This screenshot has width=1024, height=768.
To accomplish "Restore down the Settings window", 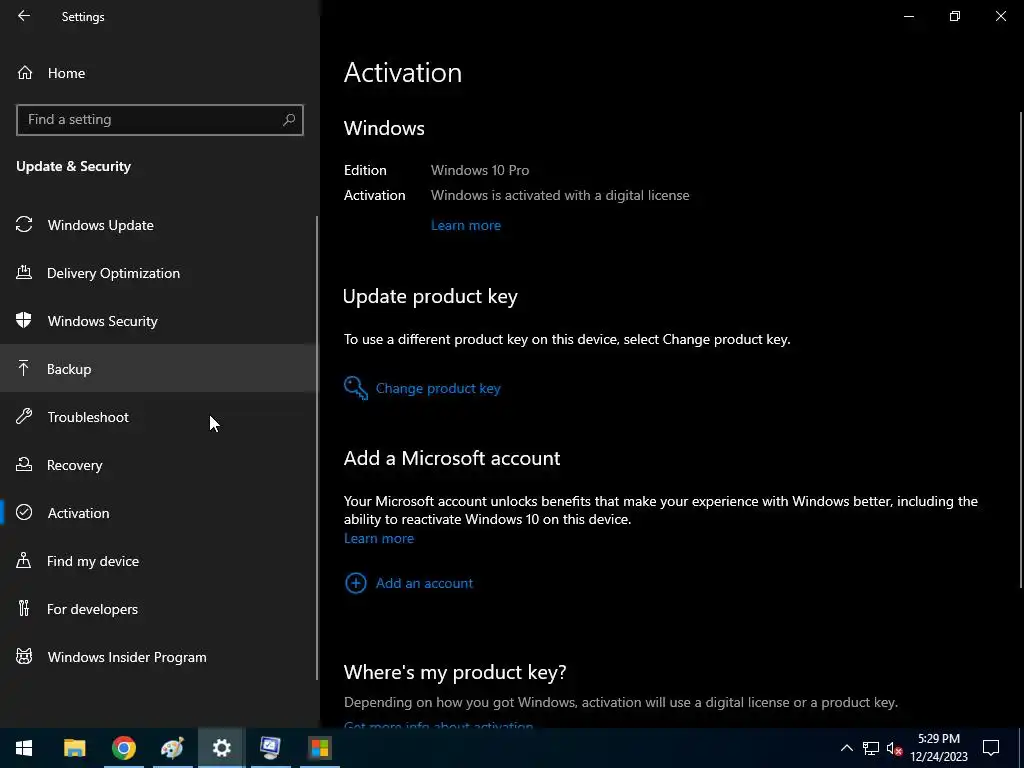I will click(x=955, y=16).
